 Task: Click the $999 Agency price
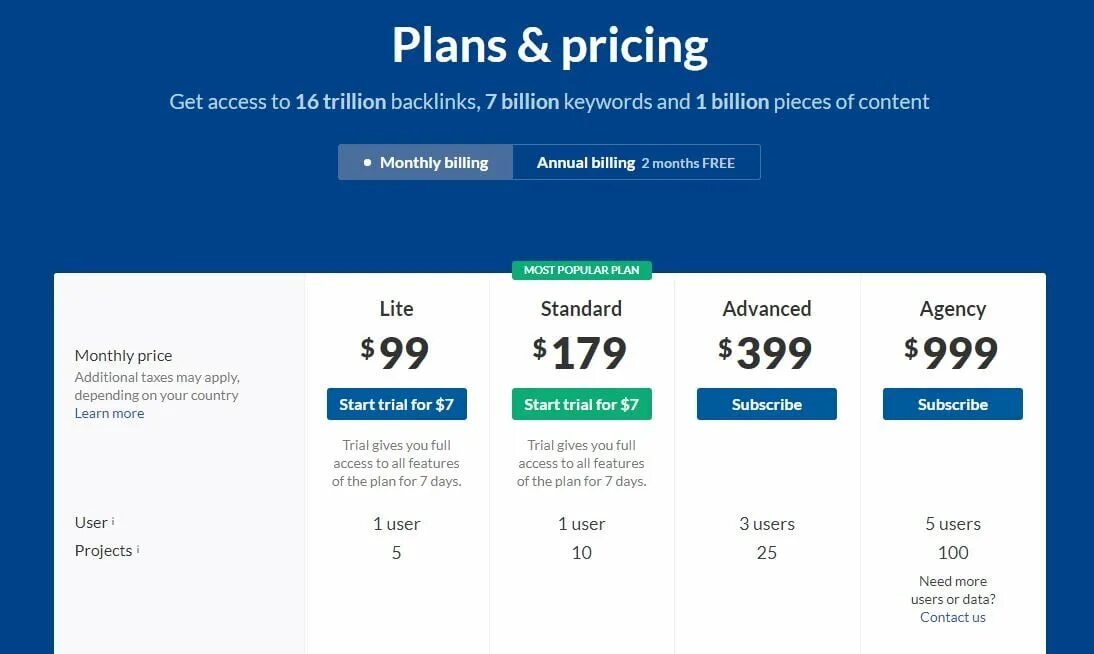point(951,352)
